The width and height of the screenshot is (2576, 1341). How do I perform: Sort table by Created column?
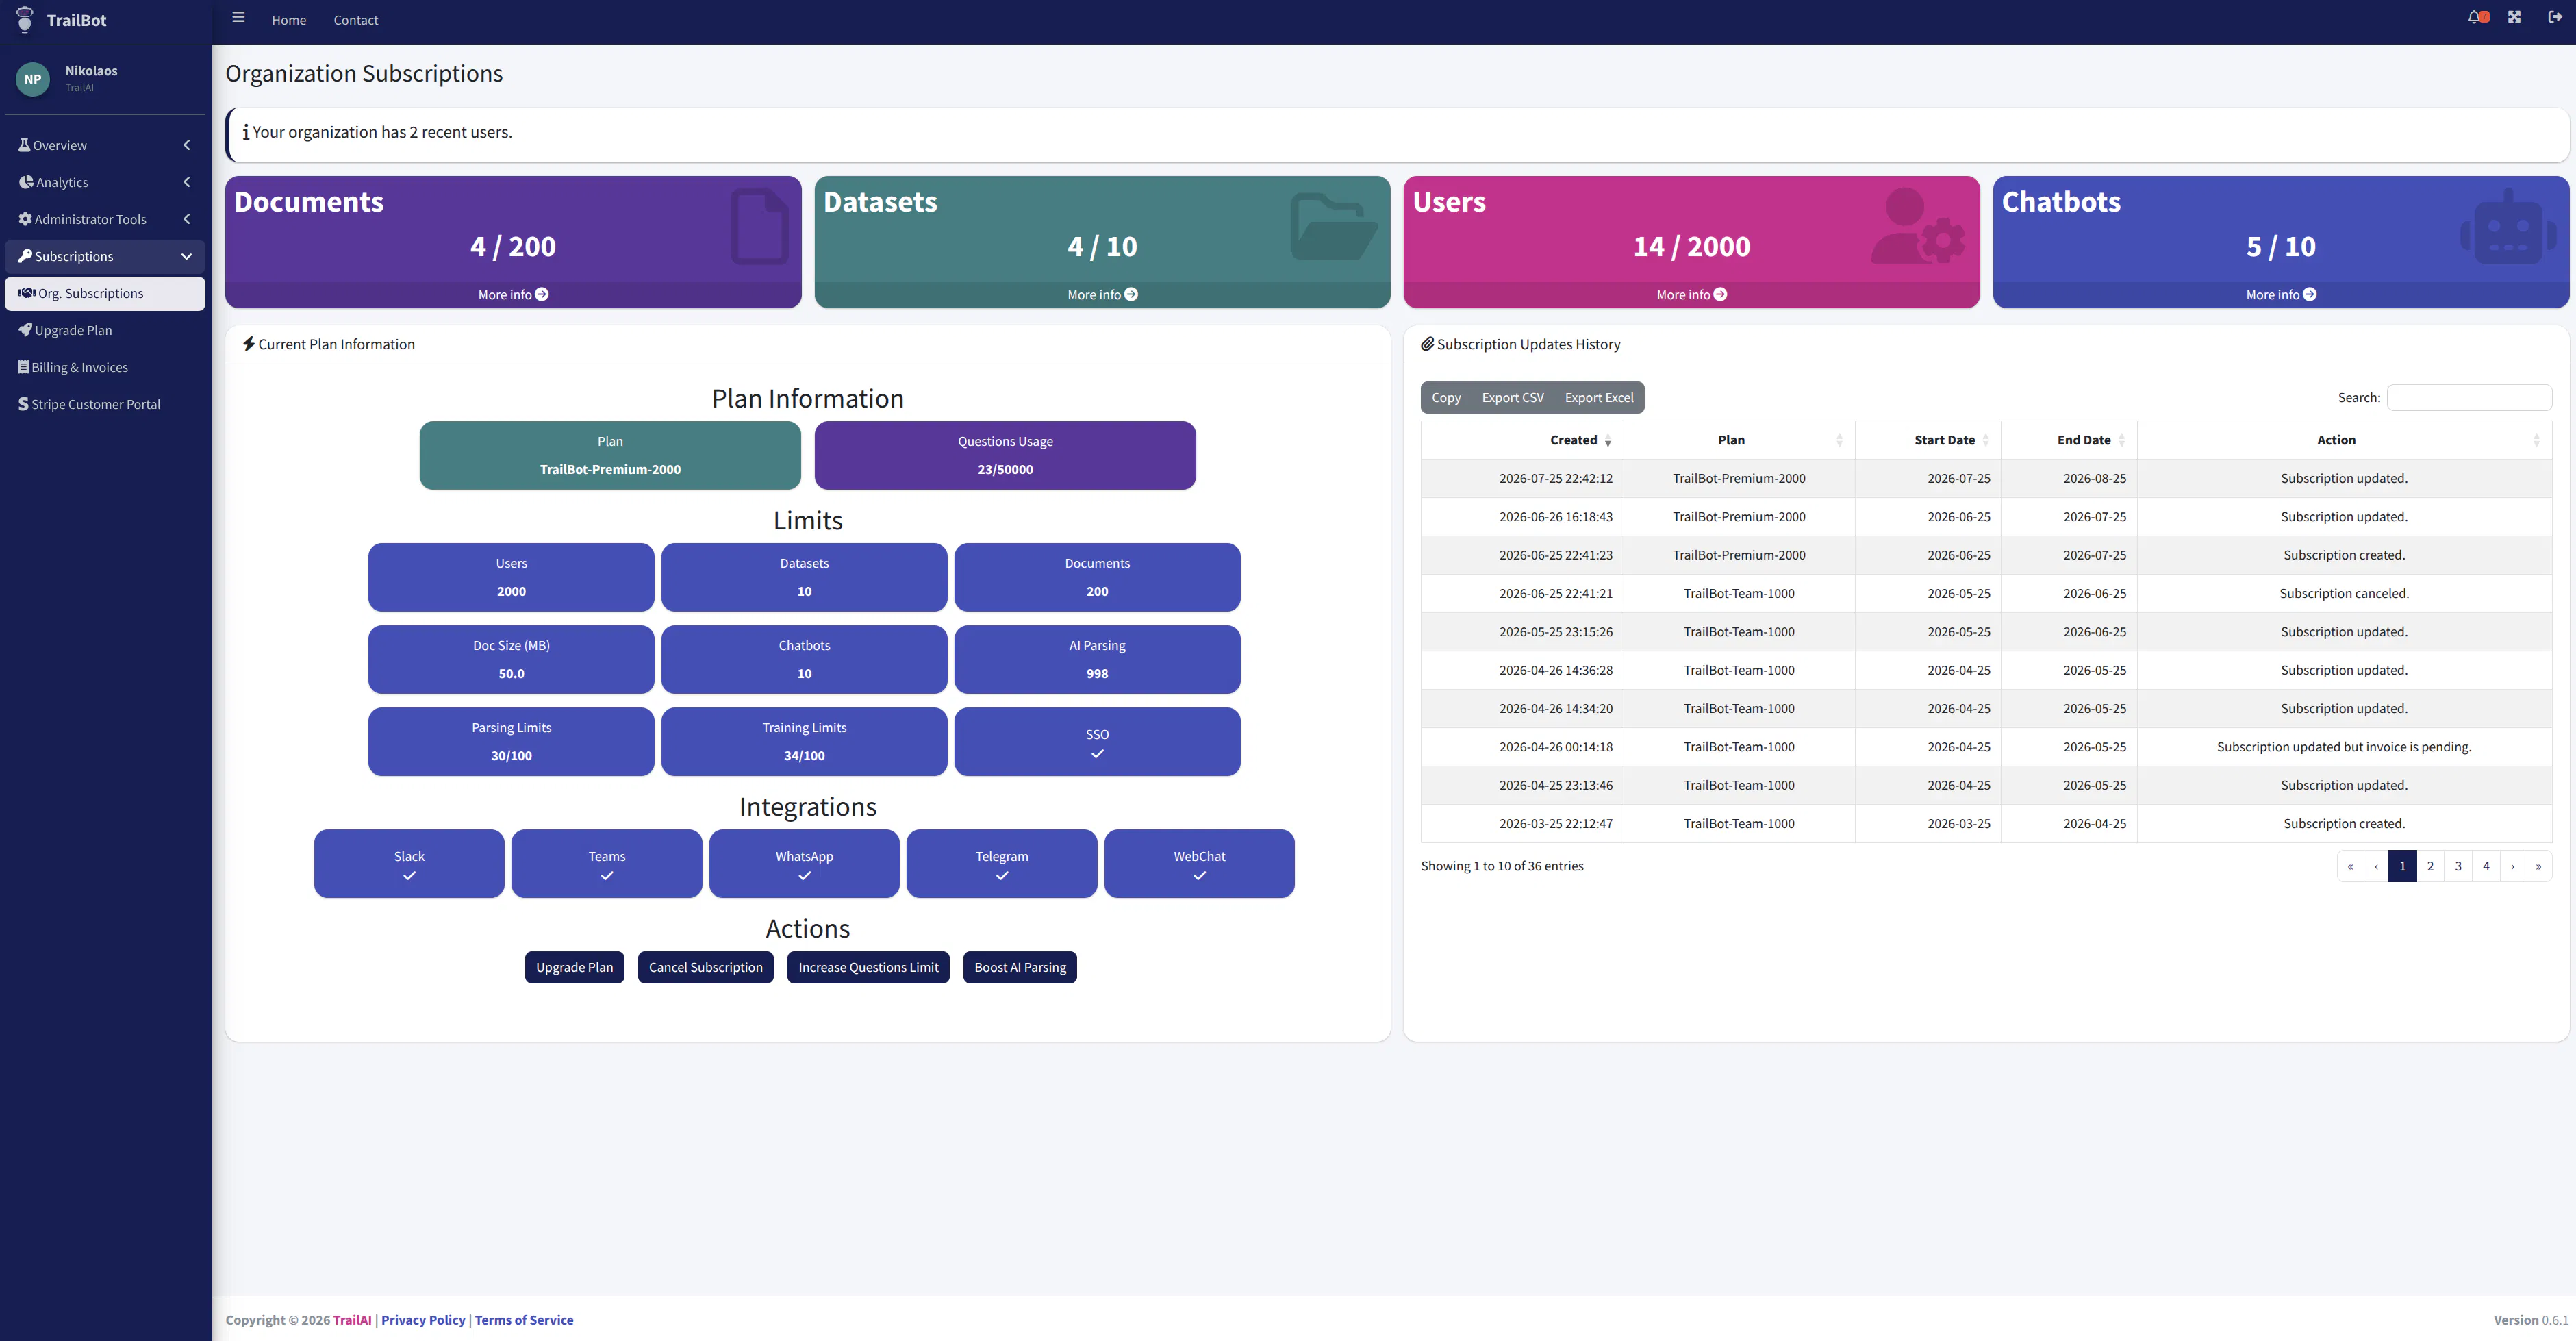tap(1522, 440)
